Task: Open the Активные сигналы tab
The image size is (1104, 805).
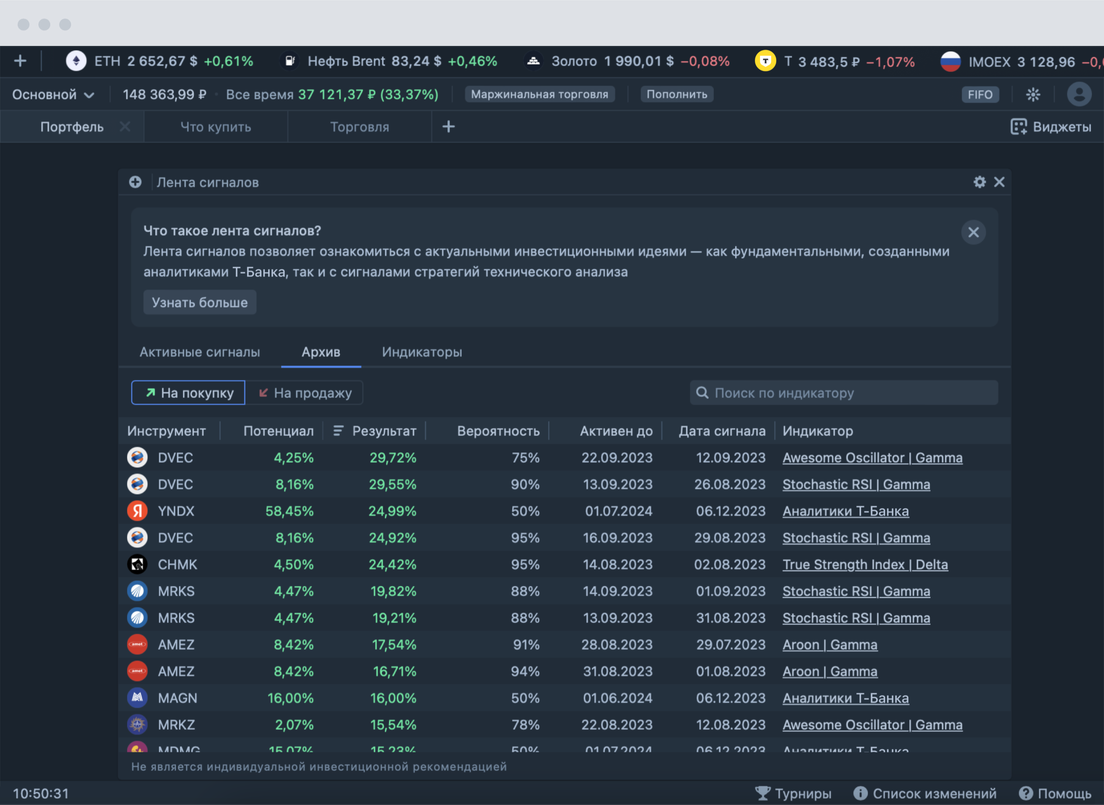Action: click(x=199, y=351)
